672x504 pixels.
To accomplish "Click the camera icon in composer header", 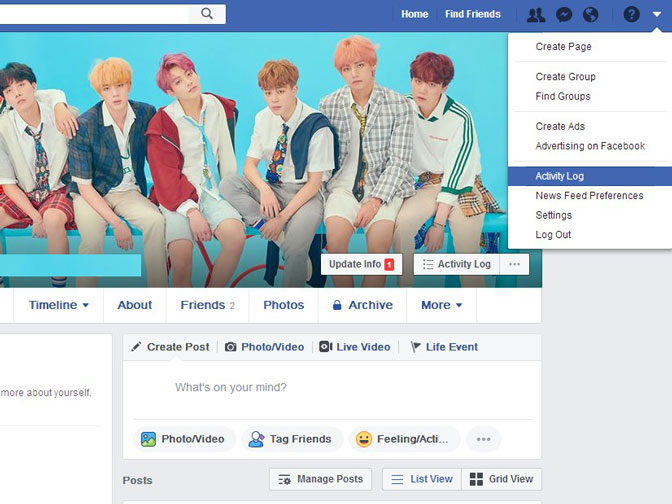I will click(231, 347).
